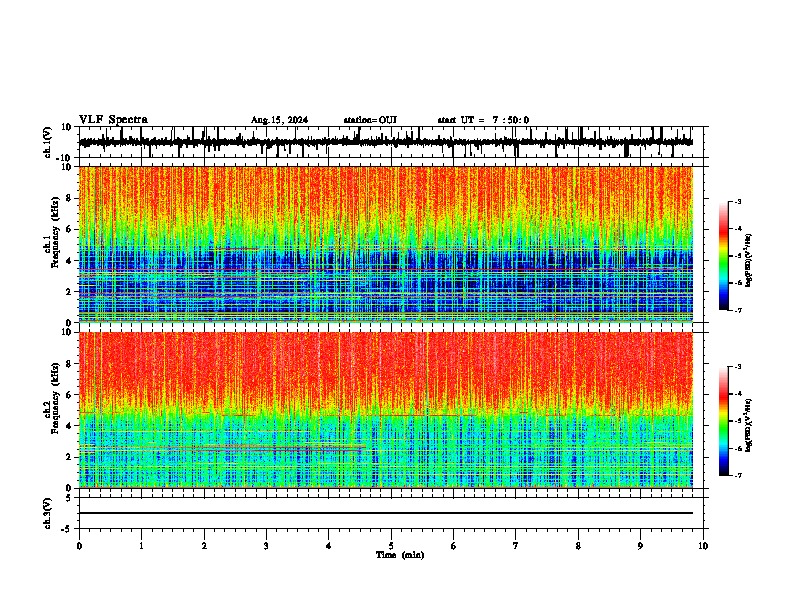Click the ch.1 voltage waveform trace
The image size is (792, 612).
386,142
